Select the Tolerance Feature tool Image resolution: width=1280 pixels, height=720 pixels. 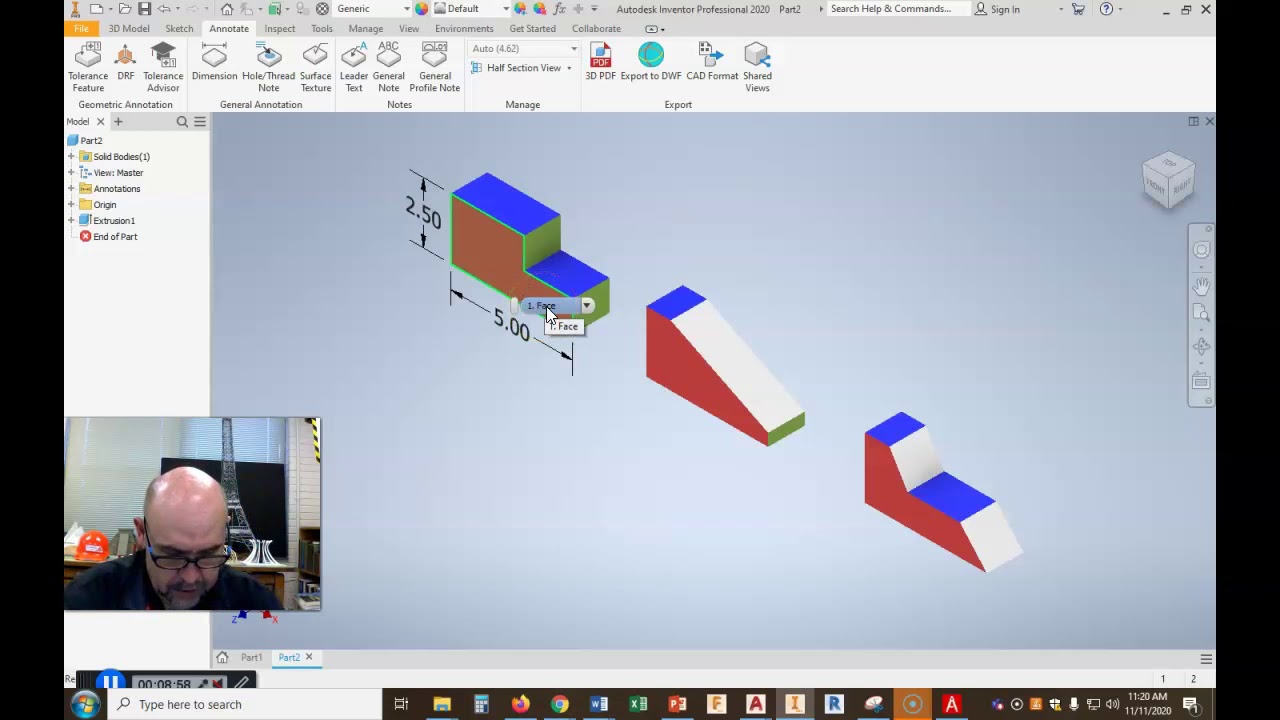tap(88, 68)
